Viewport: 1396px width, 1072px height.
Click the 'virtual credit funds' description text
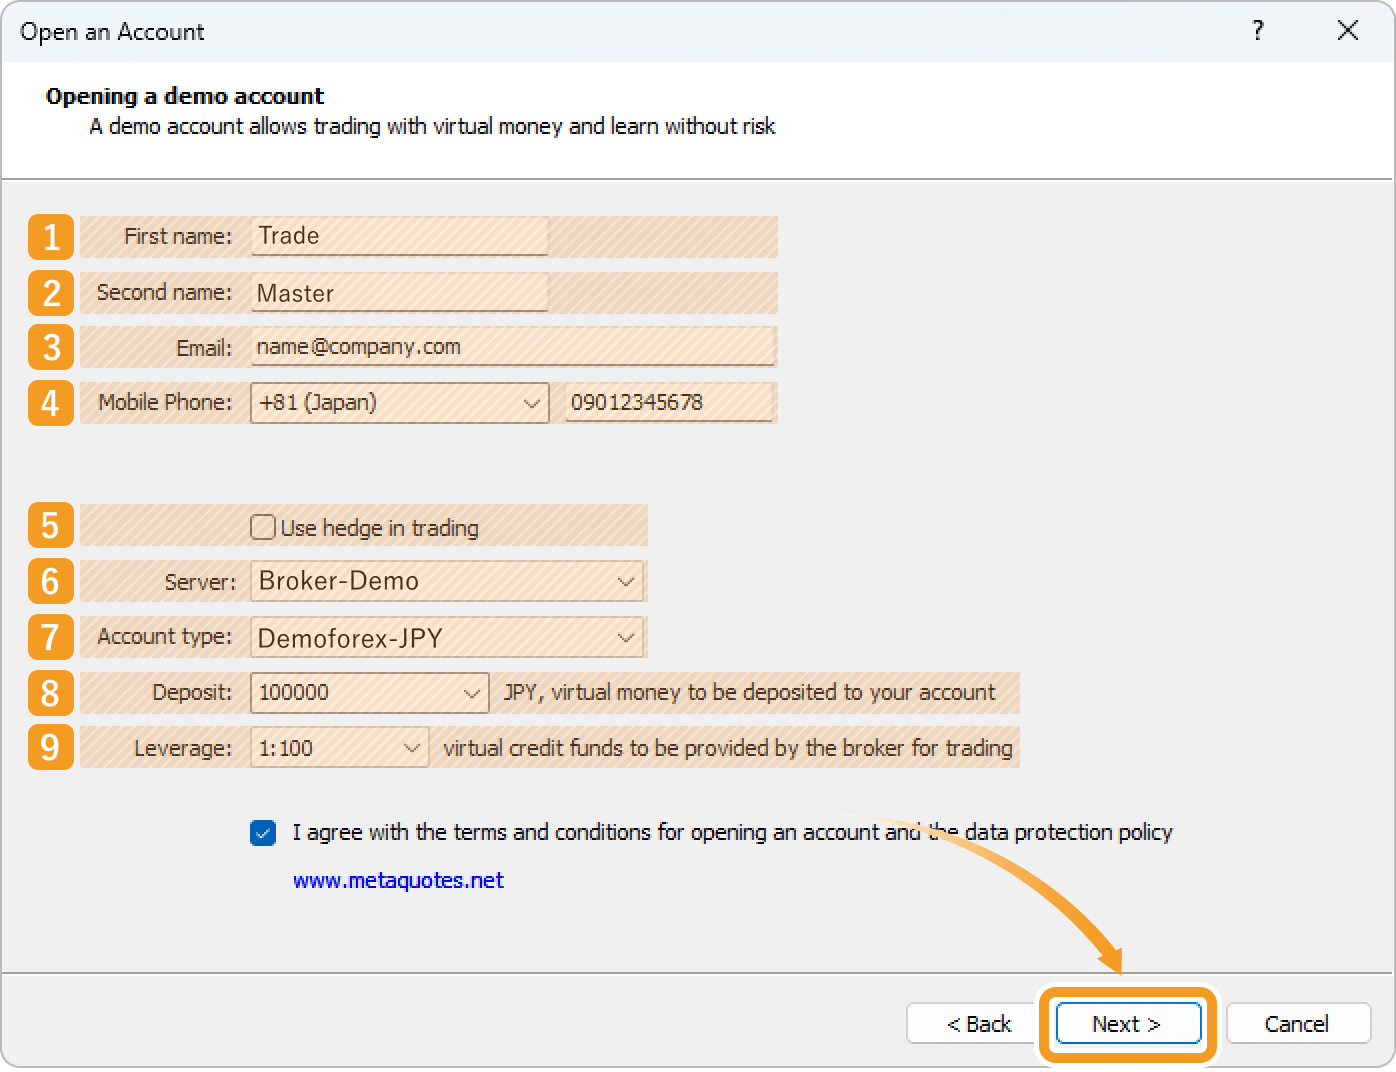point(728,748)
